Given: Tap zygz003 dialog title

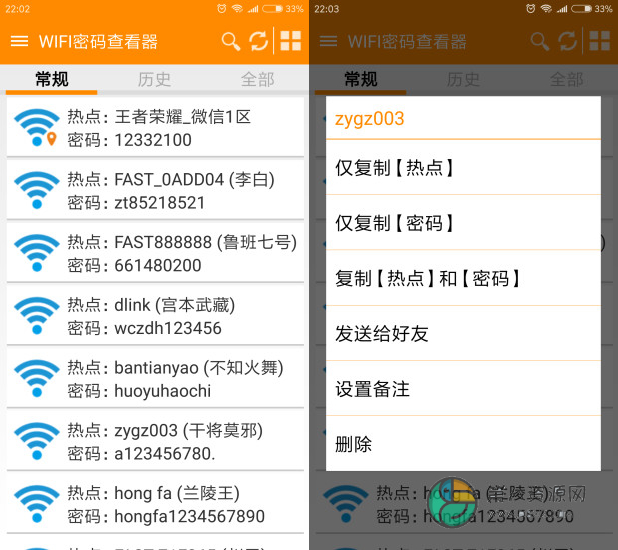Looking at the screenshot, I should 369,119.
